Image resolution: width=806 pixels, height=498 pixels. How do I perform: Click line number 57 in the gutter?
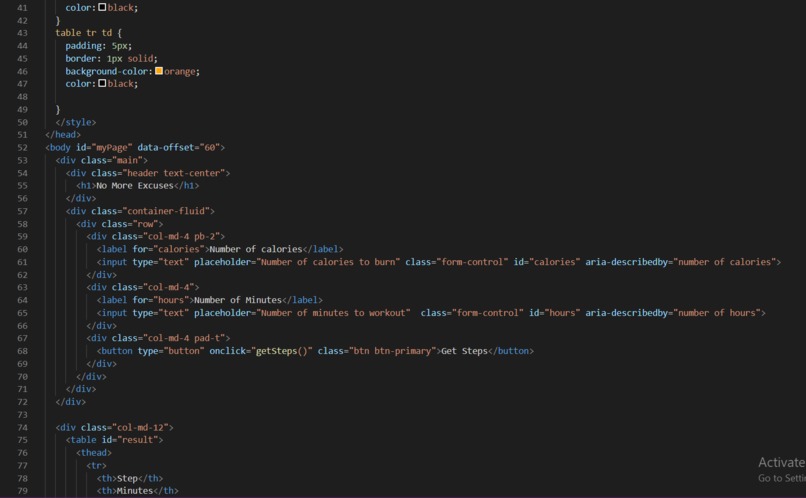coord(22,211)
